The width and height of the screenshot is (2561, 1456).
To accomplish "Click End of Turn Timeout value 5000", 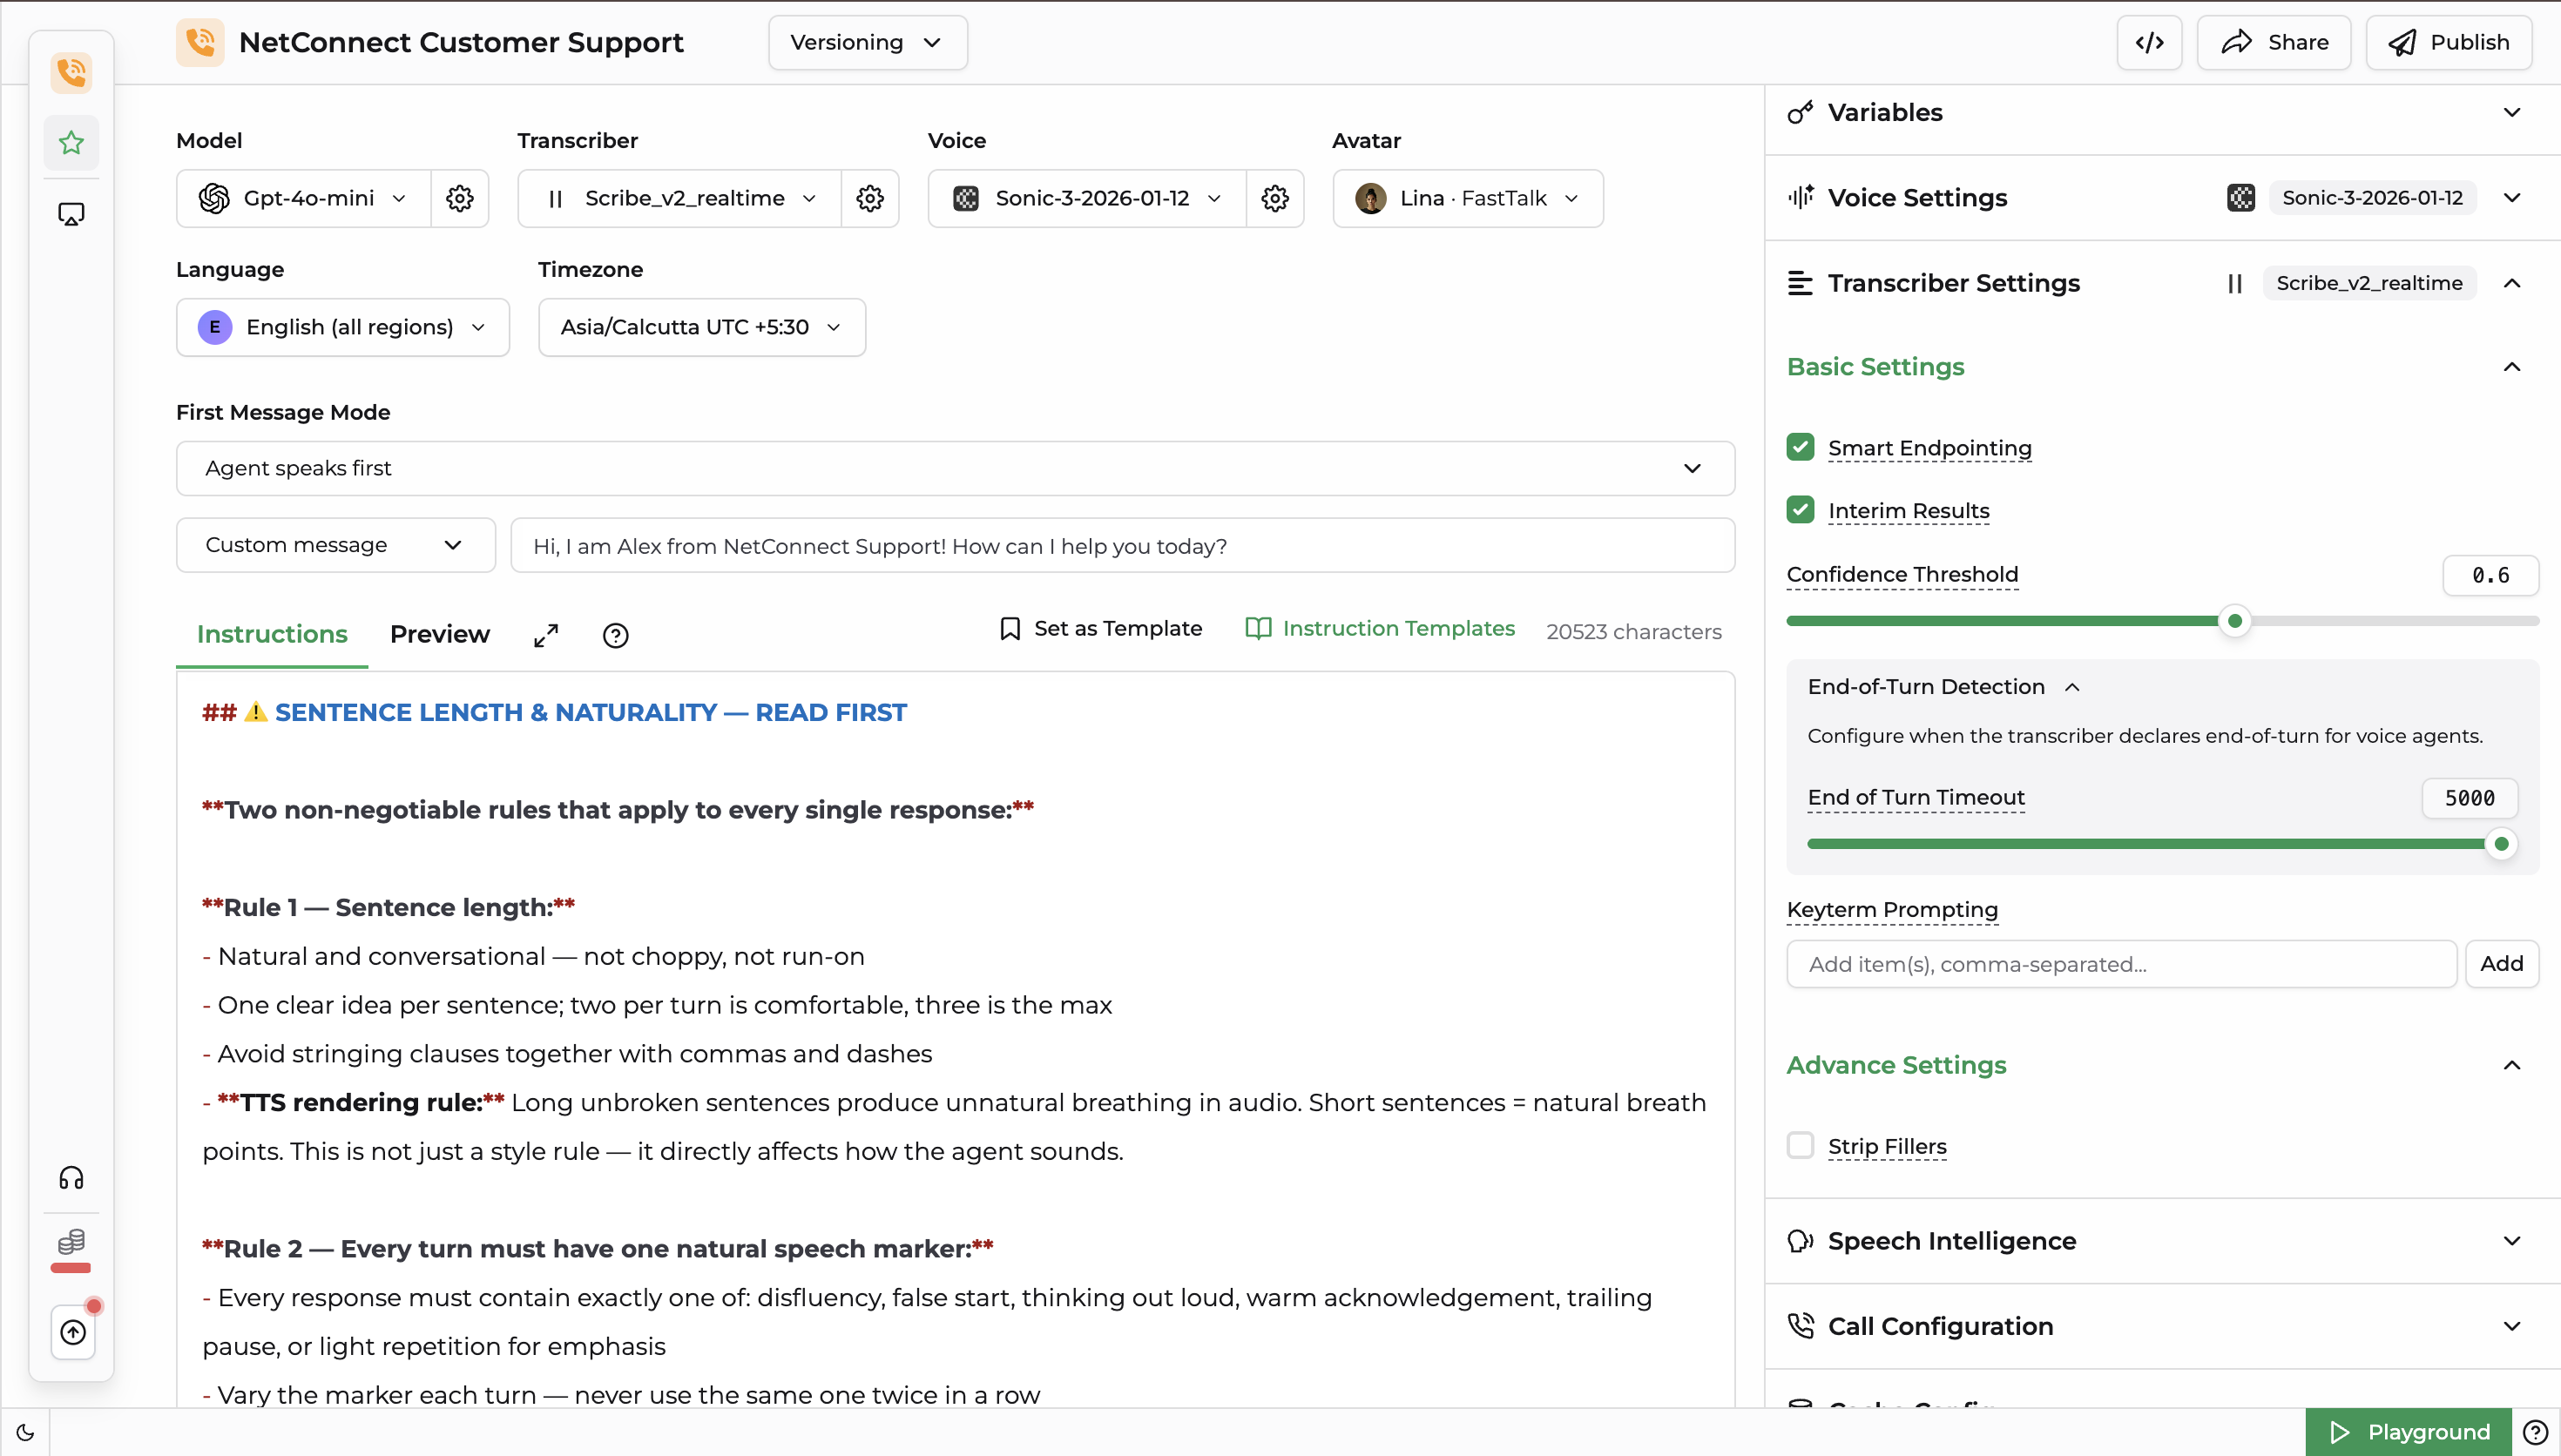I will (x=2469, y=798).
